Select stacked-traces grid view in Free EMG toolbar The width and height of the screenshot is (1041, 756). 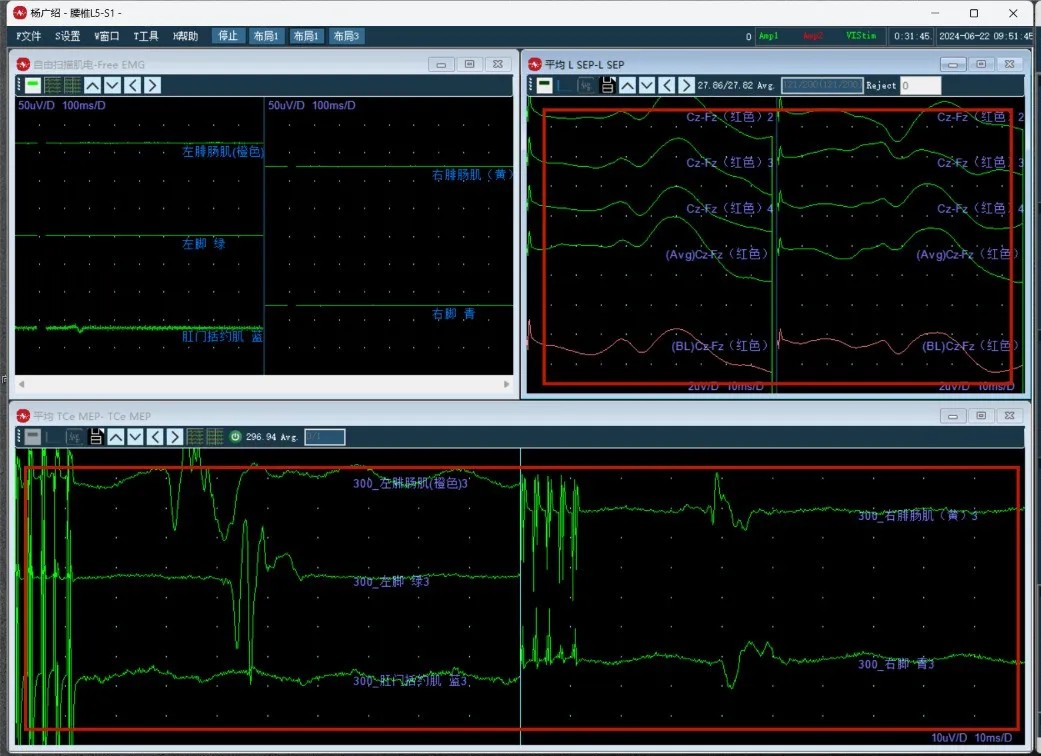(53, 85)
